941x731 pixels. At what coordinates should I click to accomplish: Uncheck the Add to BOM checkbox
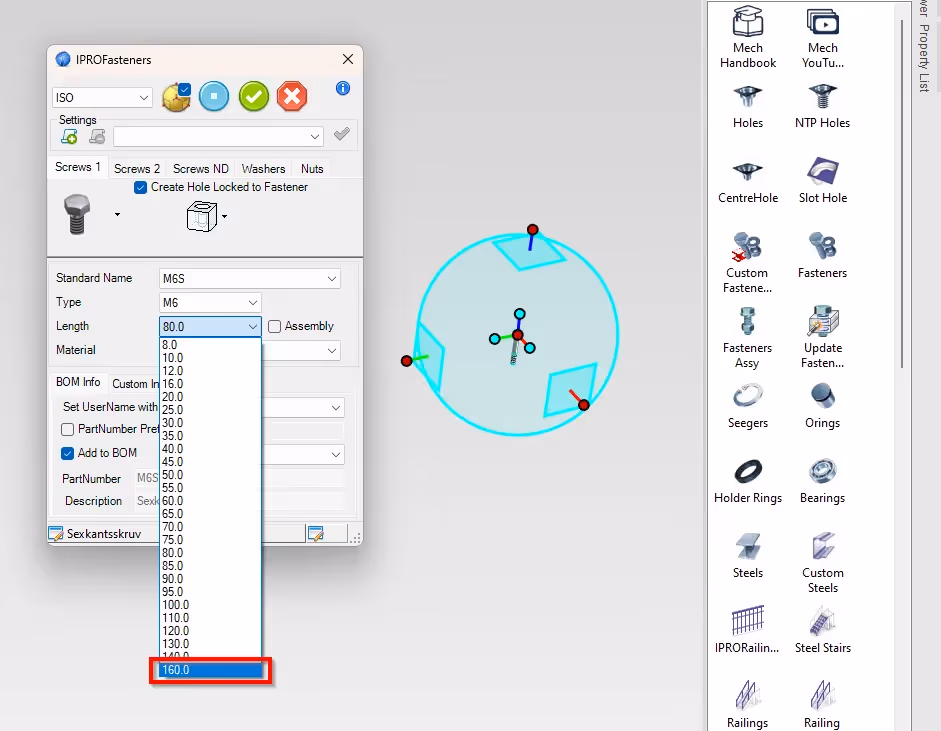click(68, 454)
